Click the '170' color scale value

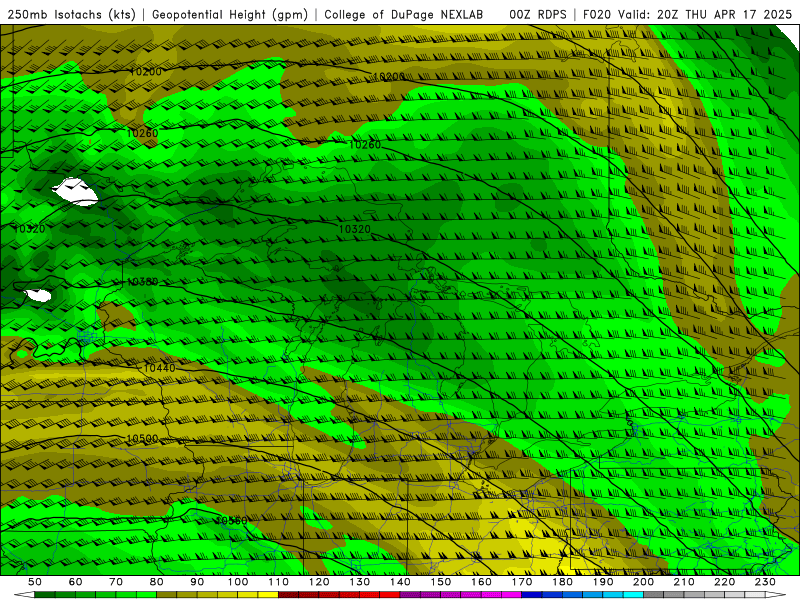tap(522, 582)
